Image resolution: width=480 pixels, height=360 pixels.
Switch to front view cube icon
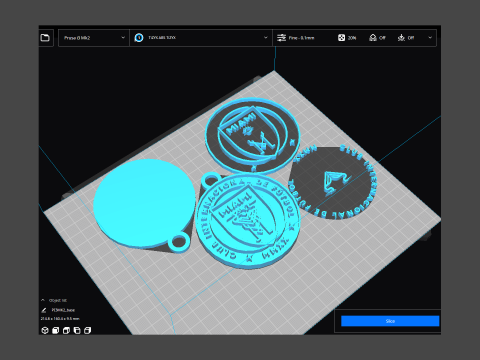tap(56, 330)
